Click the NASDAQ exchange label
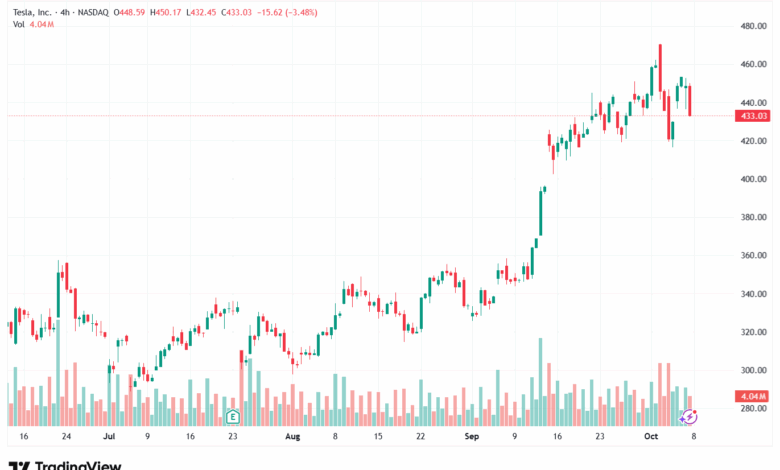The width and height of the screenshot is (780, 470). click(93, 12)
